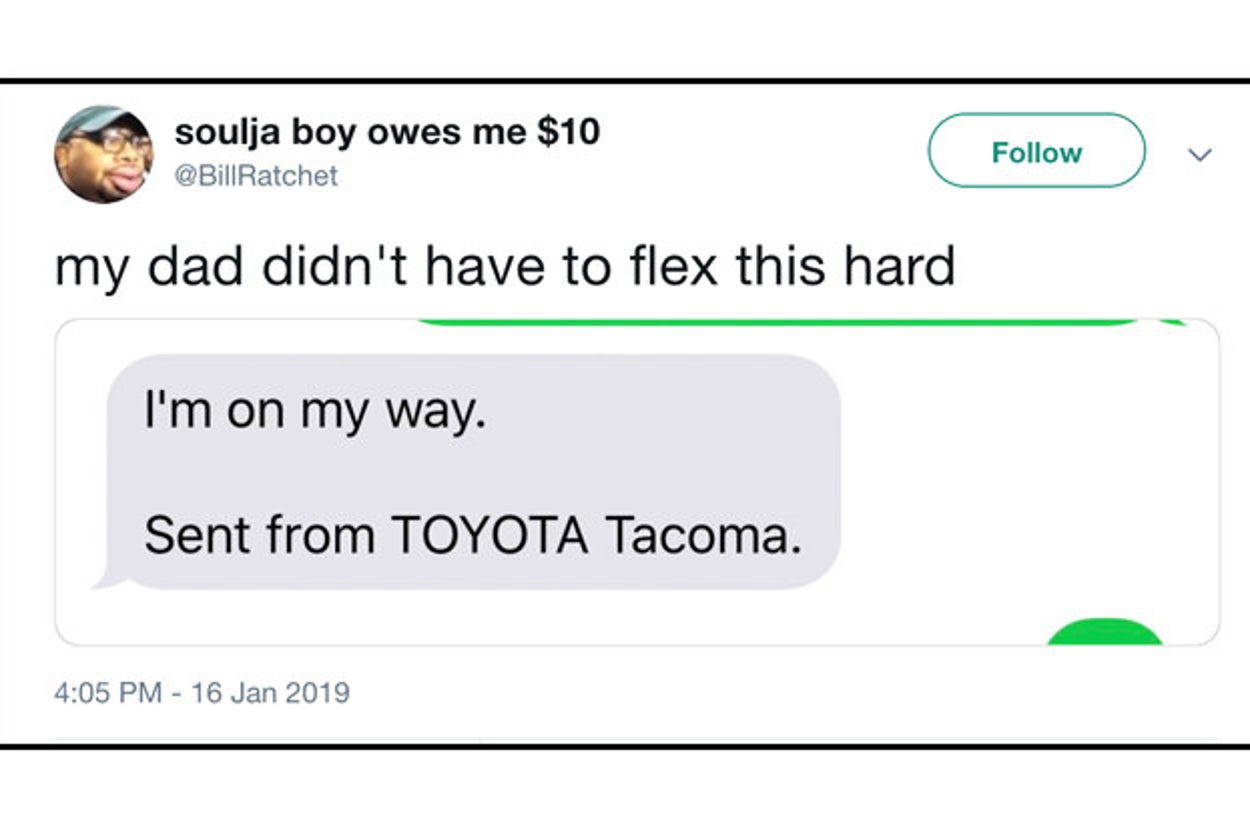The image size is (1250, 830).
Task: Open the chevron menu beside Follow
Action: [x=1201, y=154]
